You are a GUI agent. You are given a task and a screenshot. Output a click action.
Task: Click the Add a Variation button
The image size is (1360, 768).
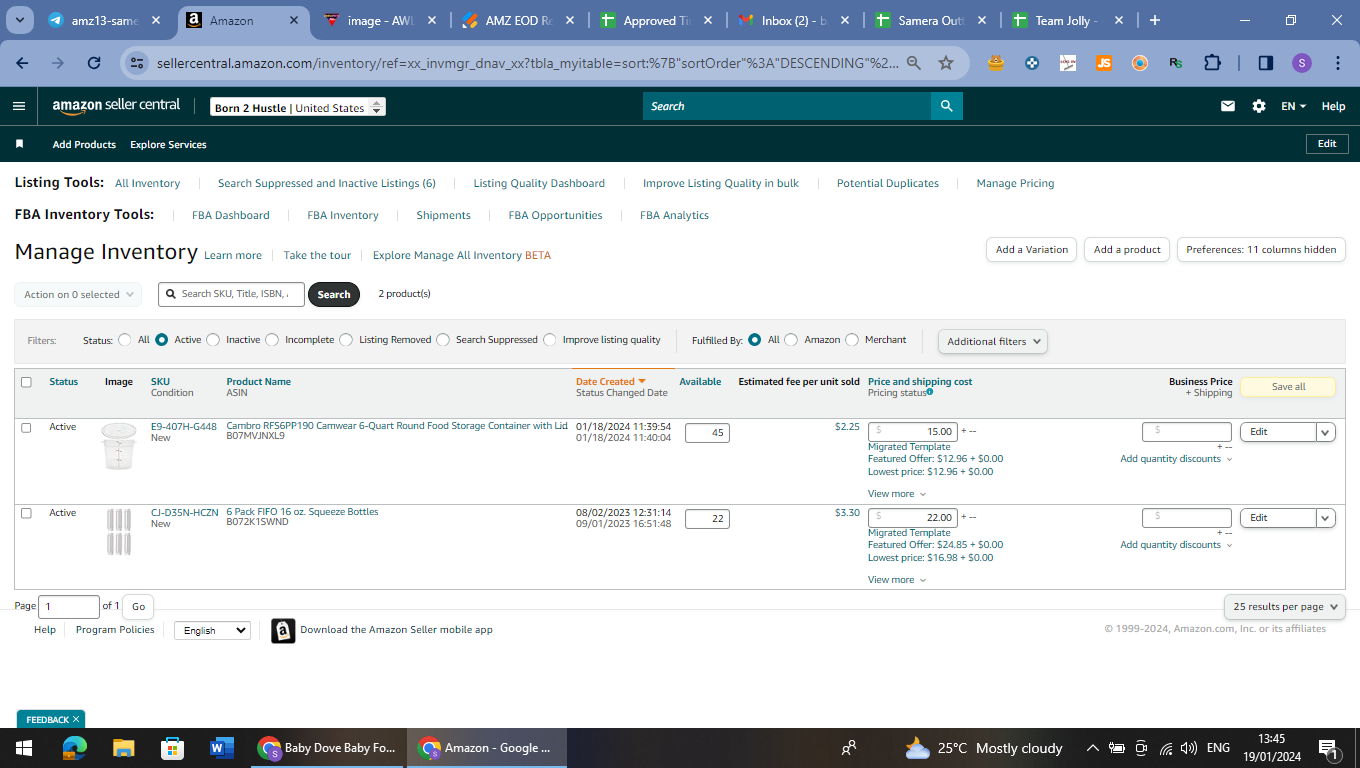tap(1032, 250)
